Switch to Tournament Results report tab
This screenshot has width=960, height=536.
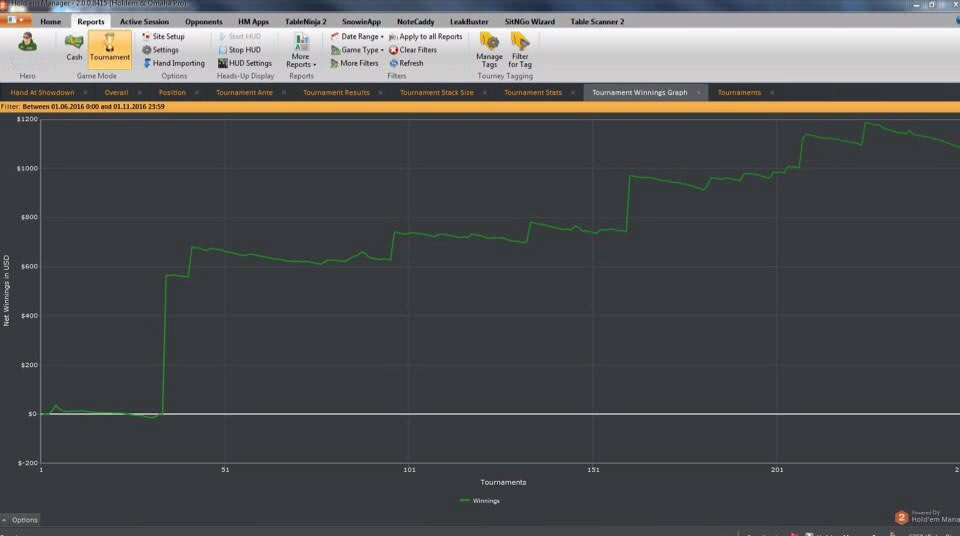(336, 92)
